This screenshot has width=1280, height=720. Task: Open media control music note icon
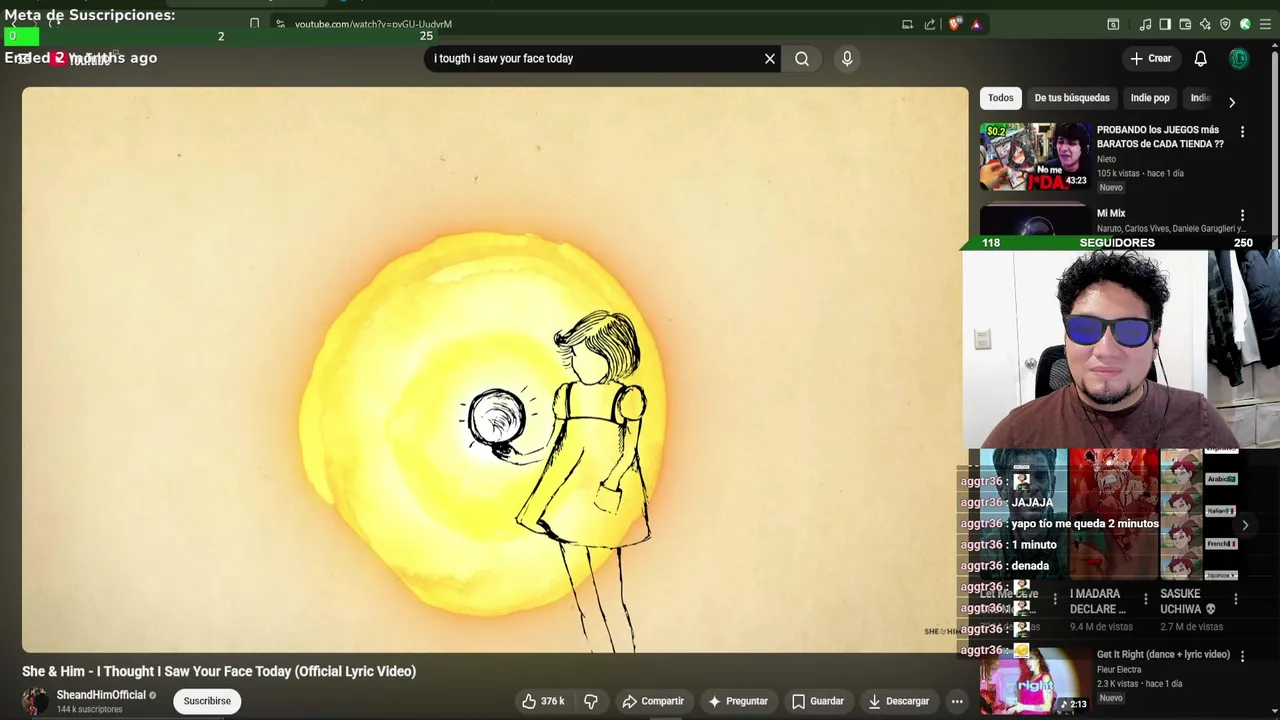(1146, 24)
